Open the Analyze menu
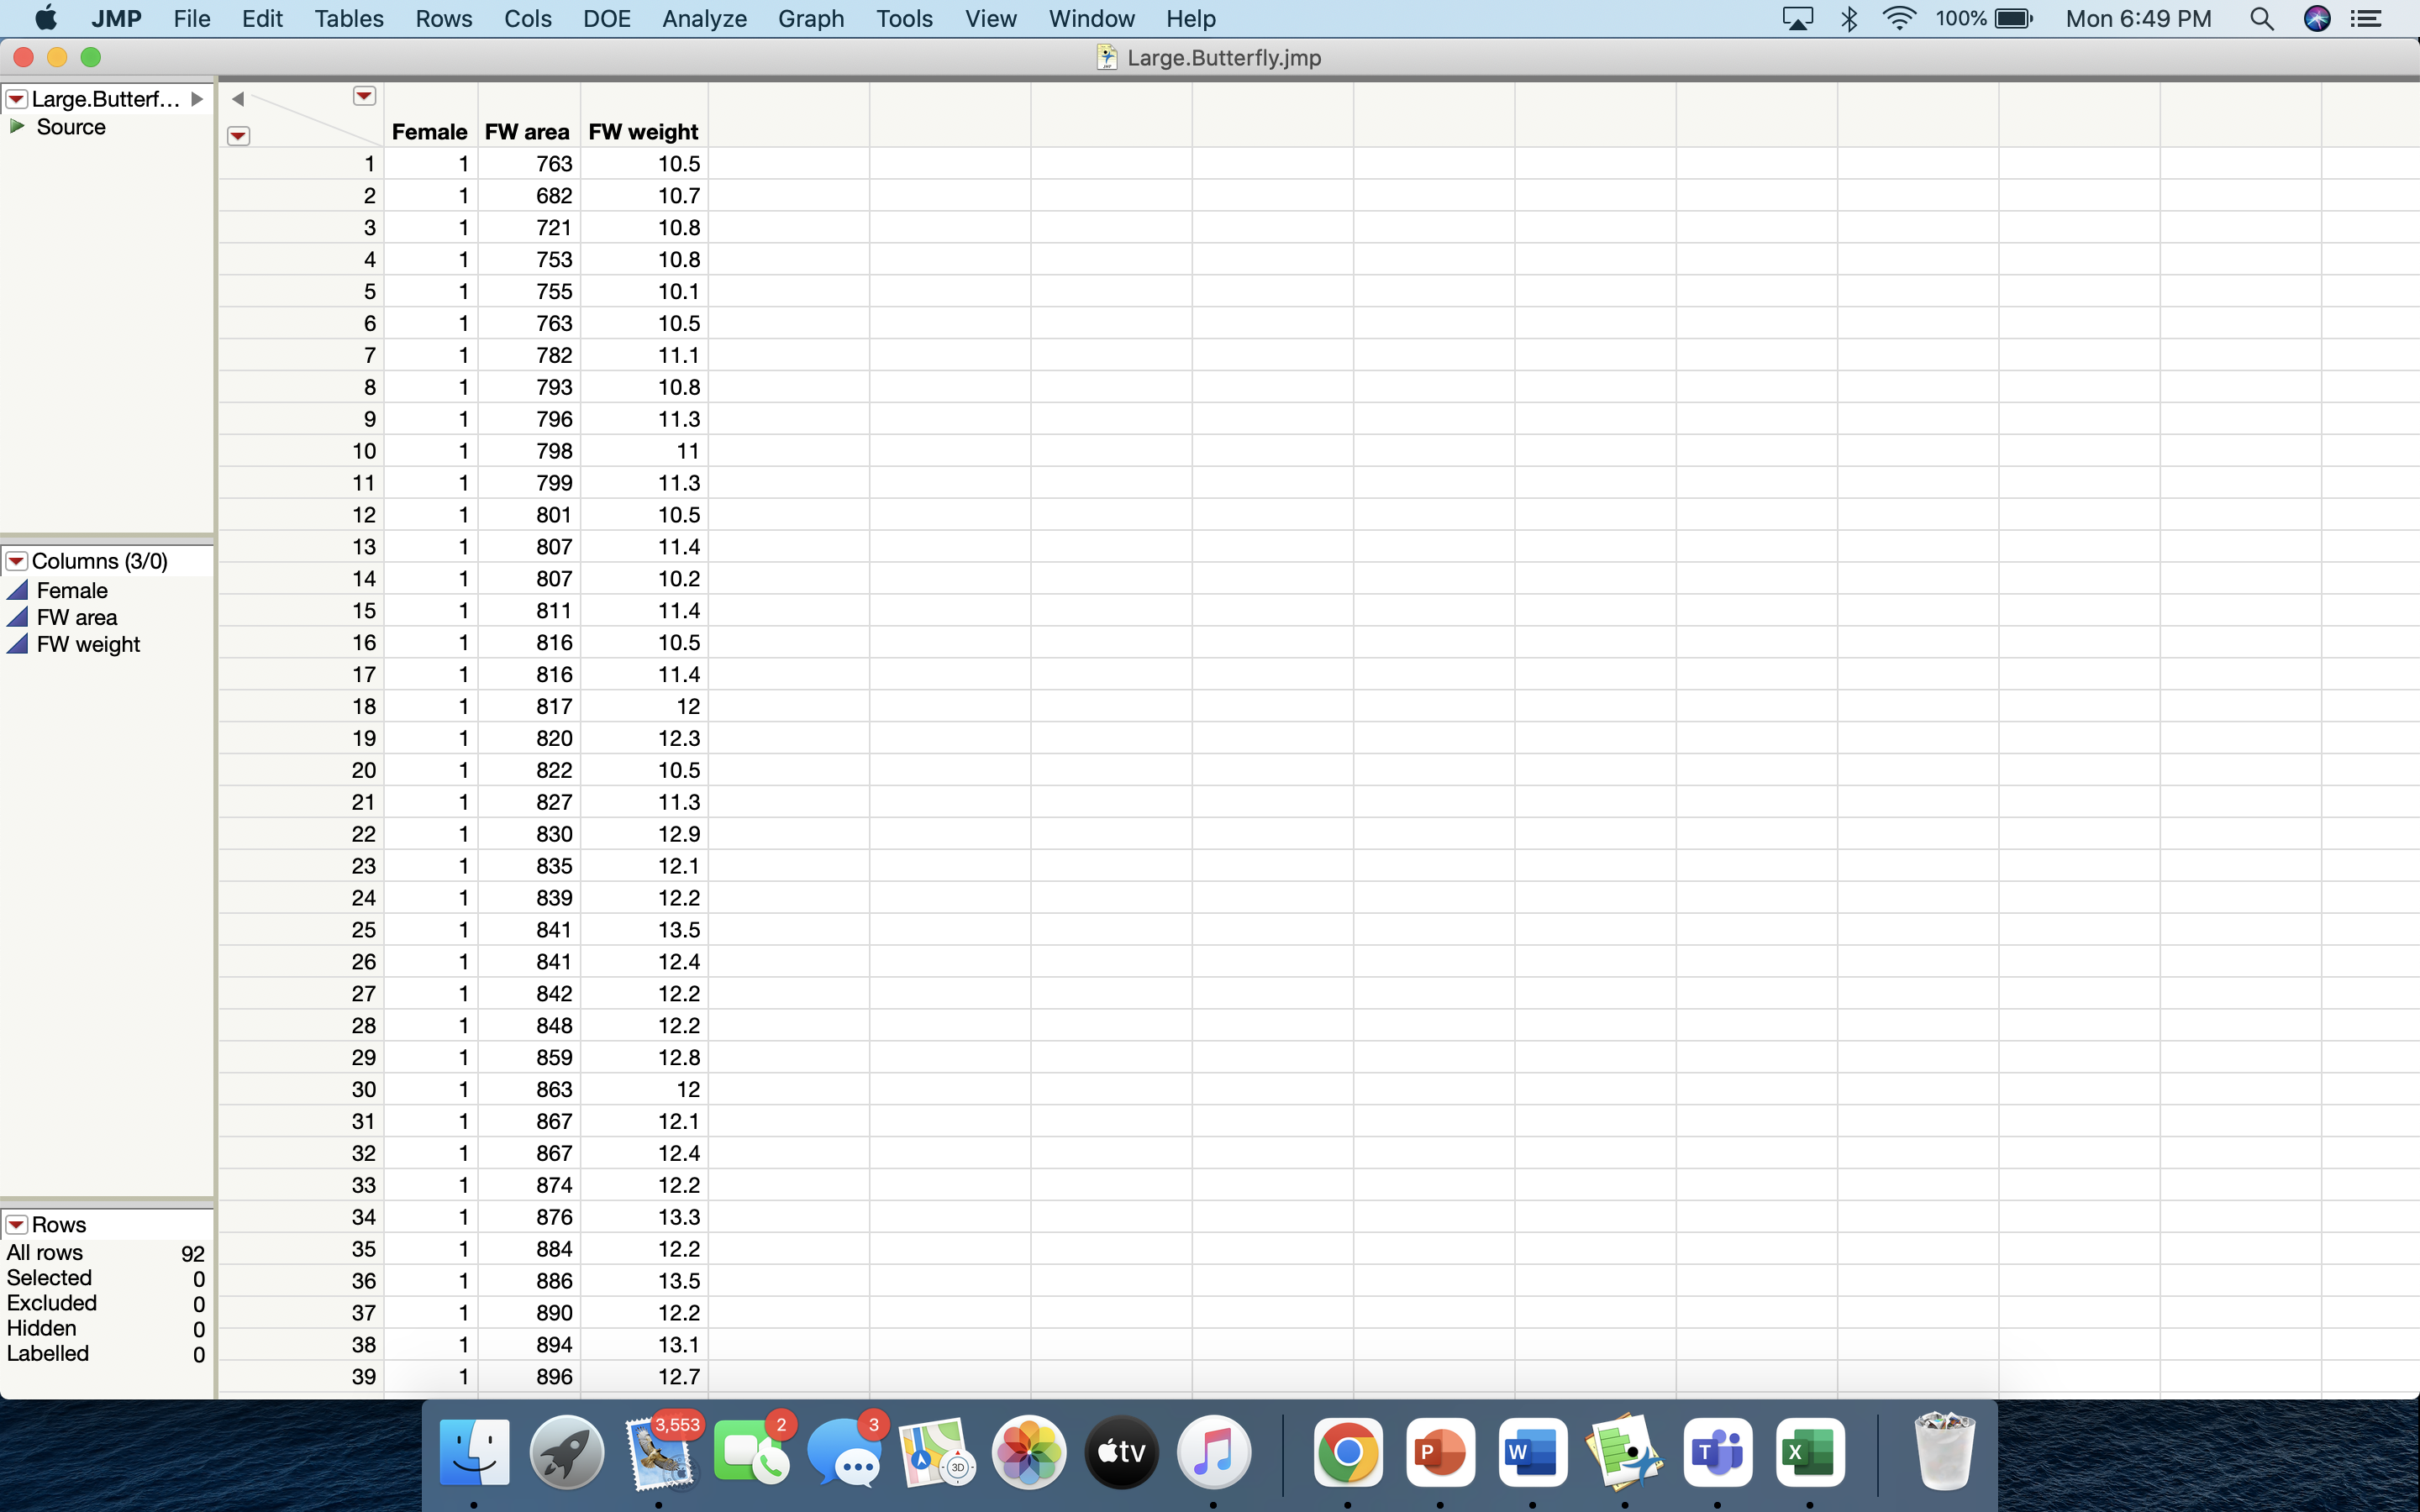2420x1512 pixels. (703, 18)
